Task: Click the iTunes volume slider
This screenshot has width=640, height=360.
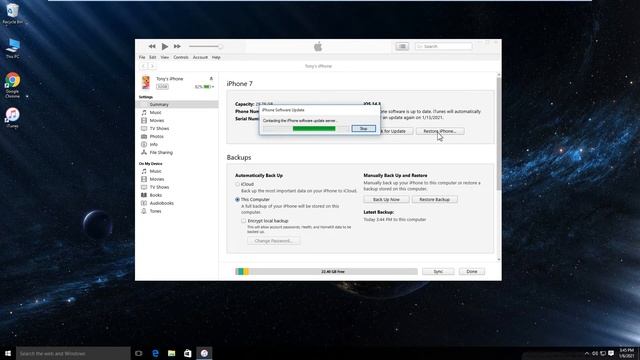Action: tap(206, 47)
